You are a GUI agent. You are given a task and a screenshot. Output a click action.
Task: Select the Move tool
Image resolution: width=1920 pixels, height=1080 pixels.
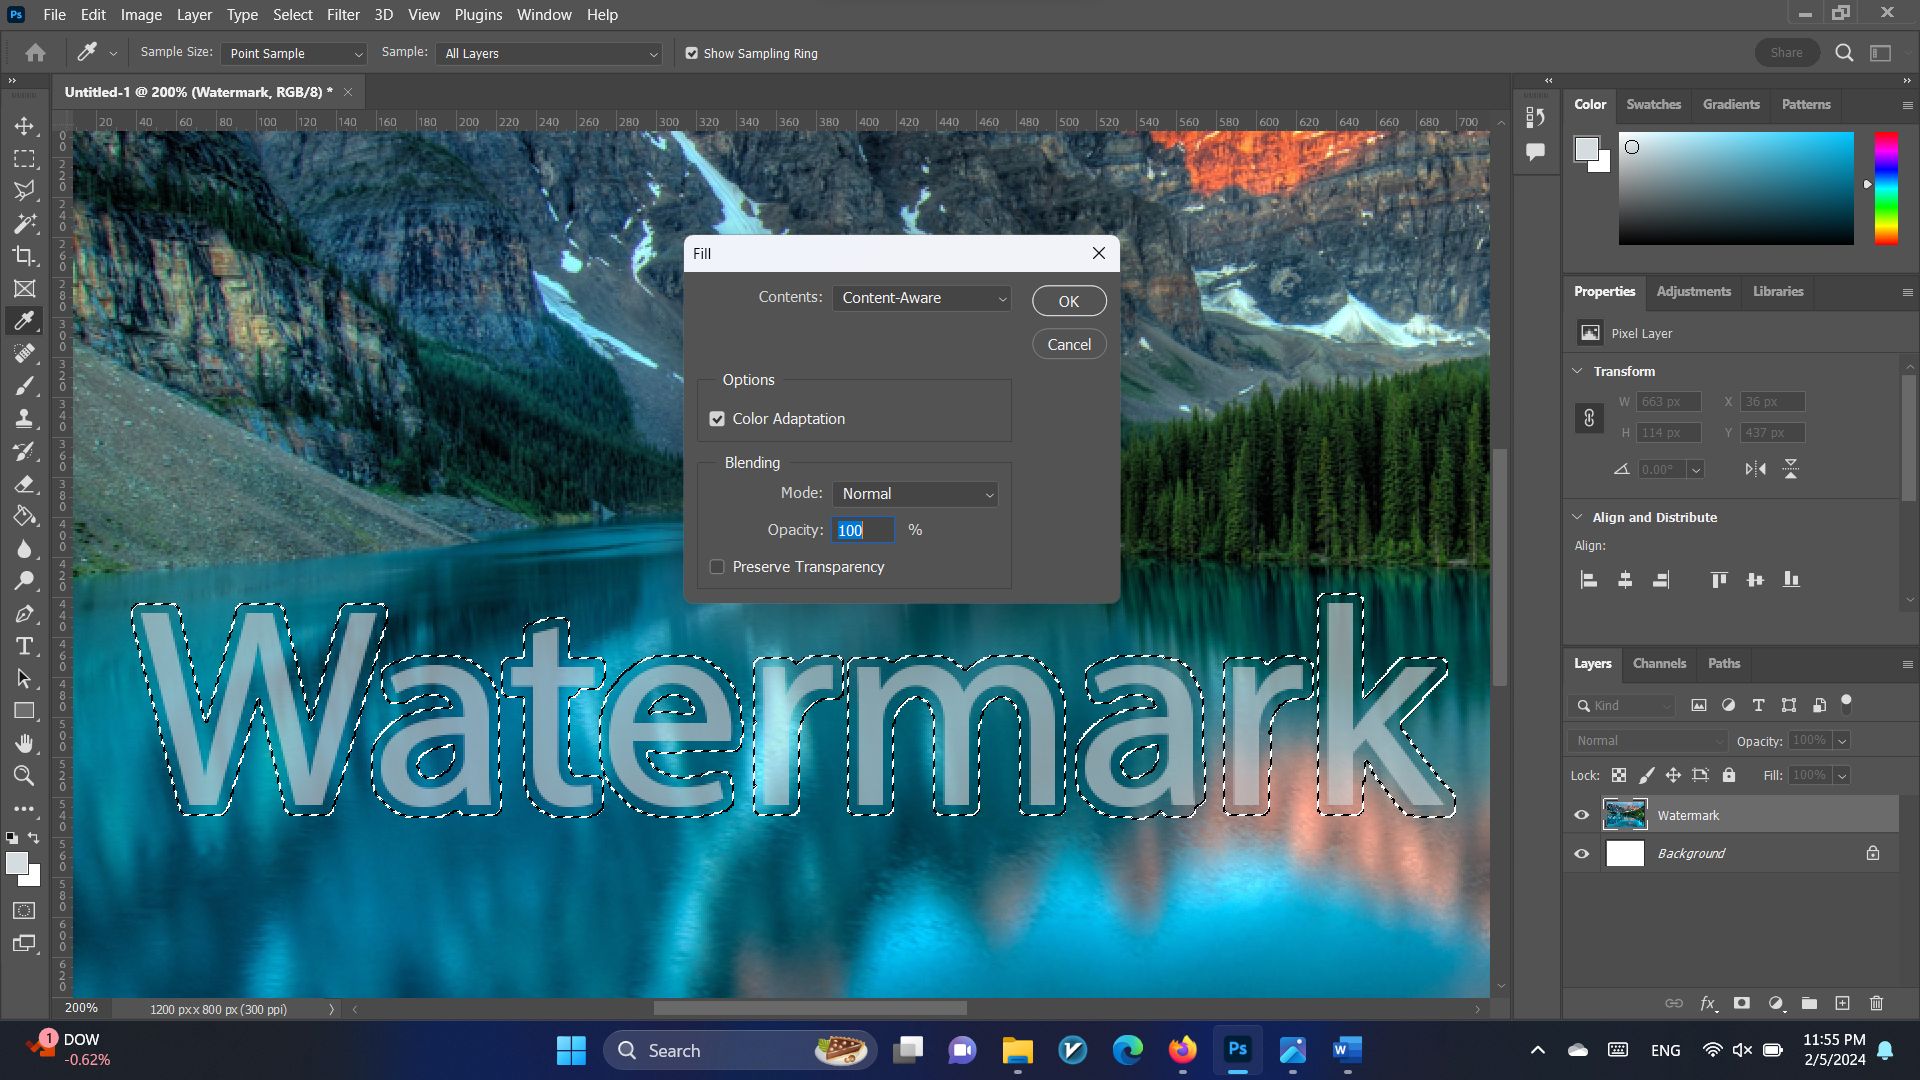point(24,126)
